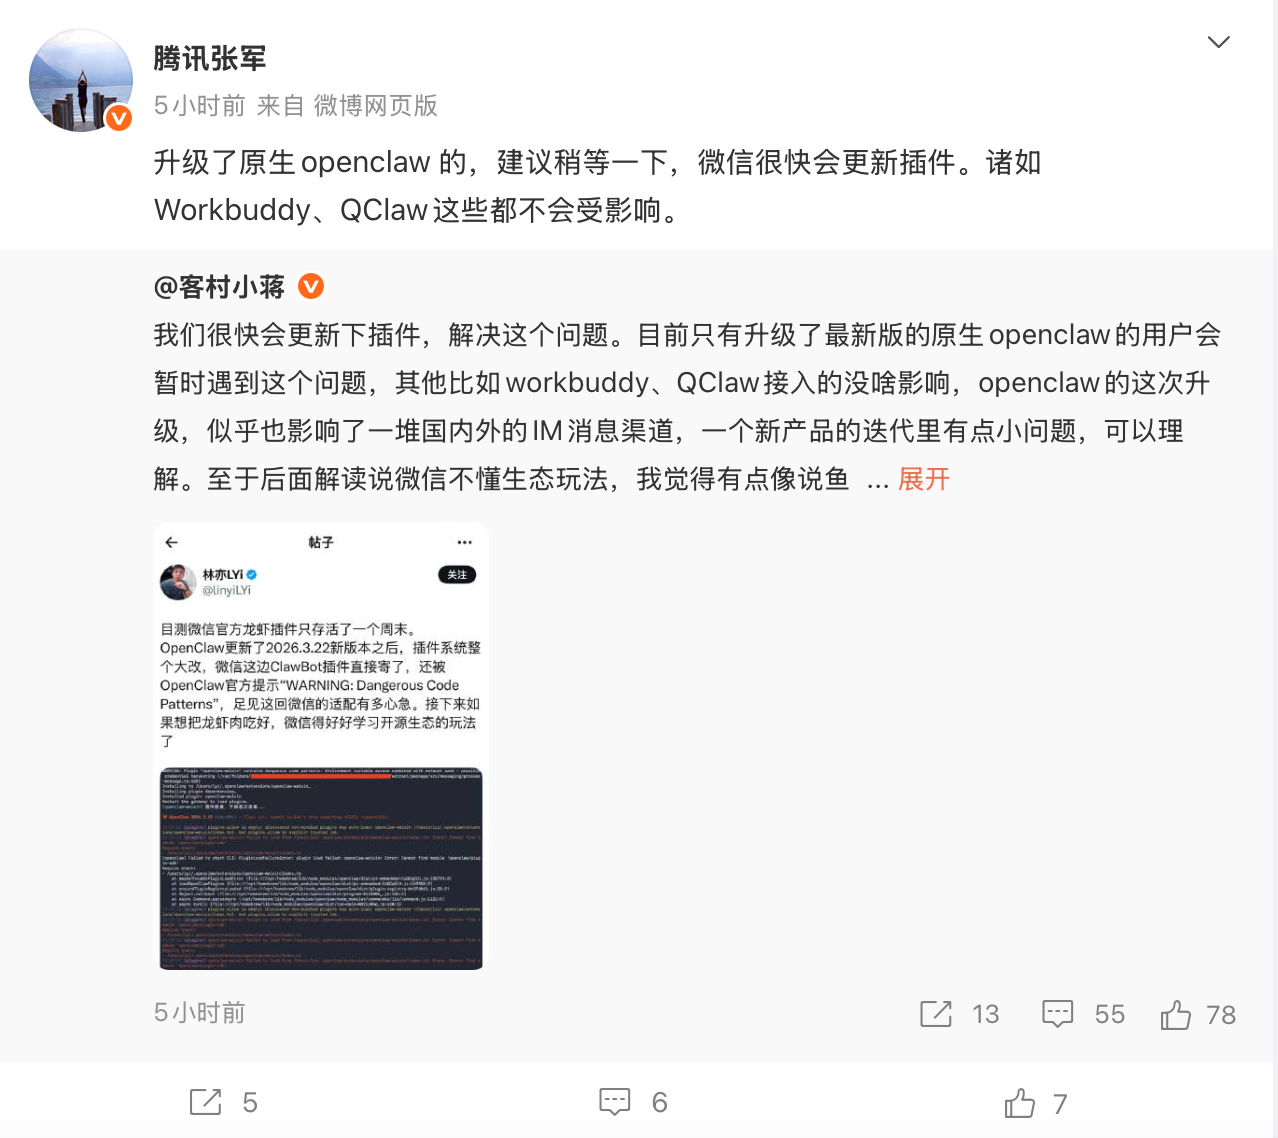Viewport: 1278px width, 1138px height.
Task: Expand the quoted post with 展开
Action: [x=924, y=479]
